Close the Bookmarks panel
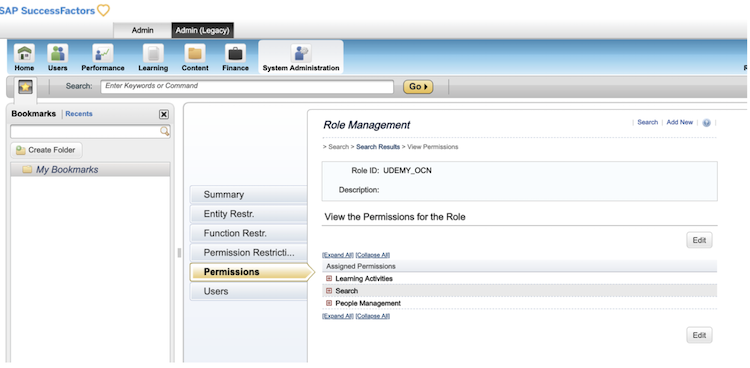Image resolution: width=750 pixels, height=368 pixels. coord(164,114)
